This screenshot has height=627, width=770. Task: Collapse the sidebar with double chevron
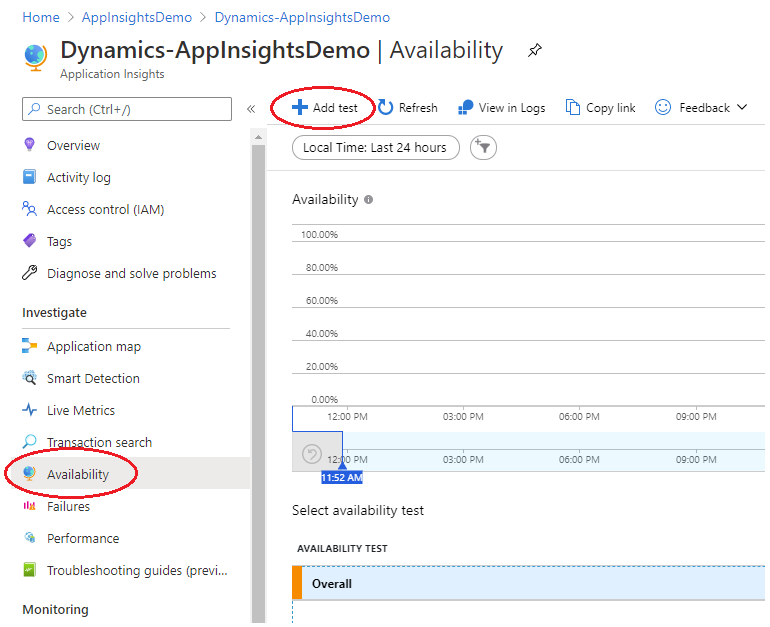pos(251,109)
